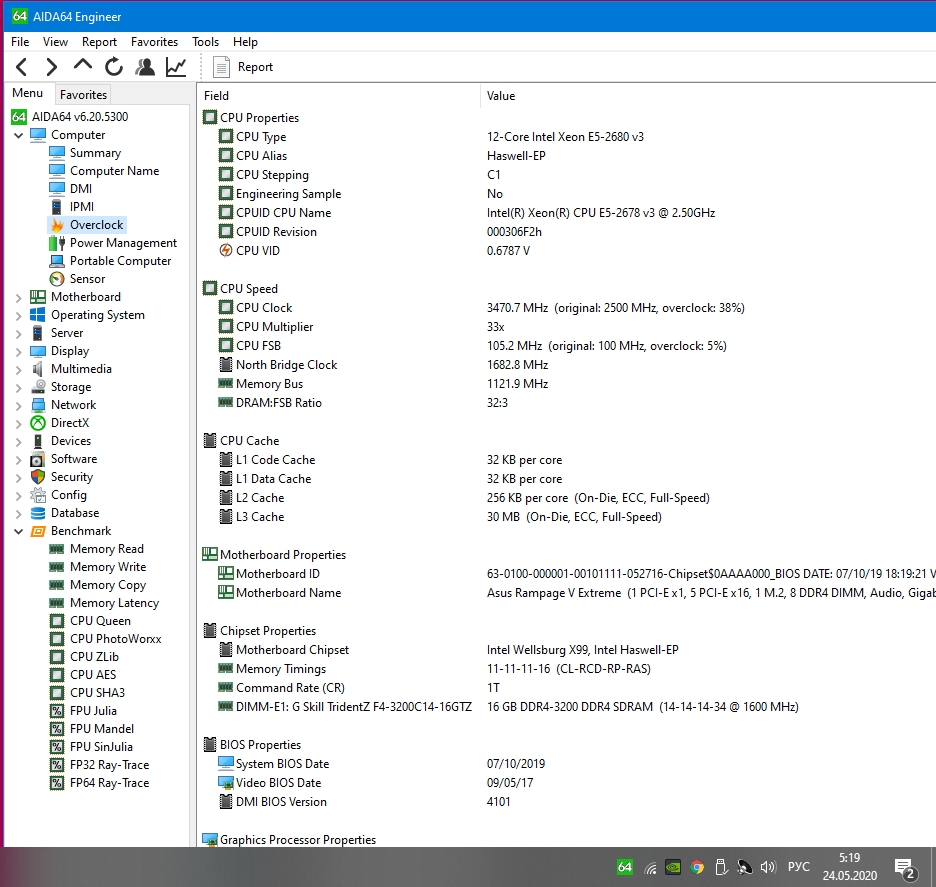Expand the Storage tree node
The width and height of the screenshot is (936, 887).
(x=19, y=387)
